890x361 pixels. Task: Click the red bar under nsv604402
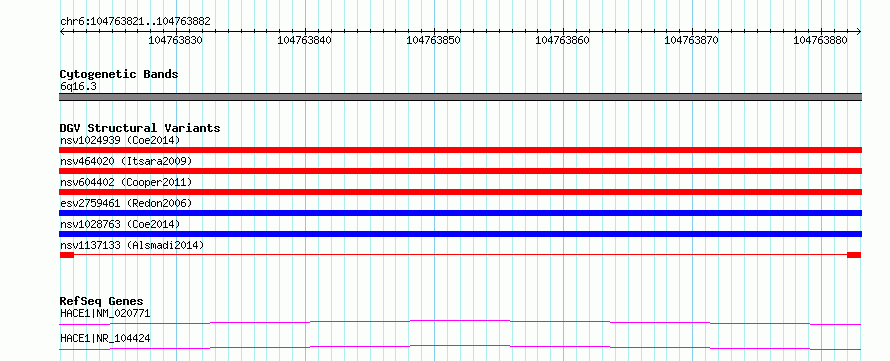point(460,192)
